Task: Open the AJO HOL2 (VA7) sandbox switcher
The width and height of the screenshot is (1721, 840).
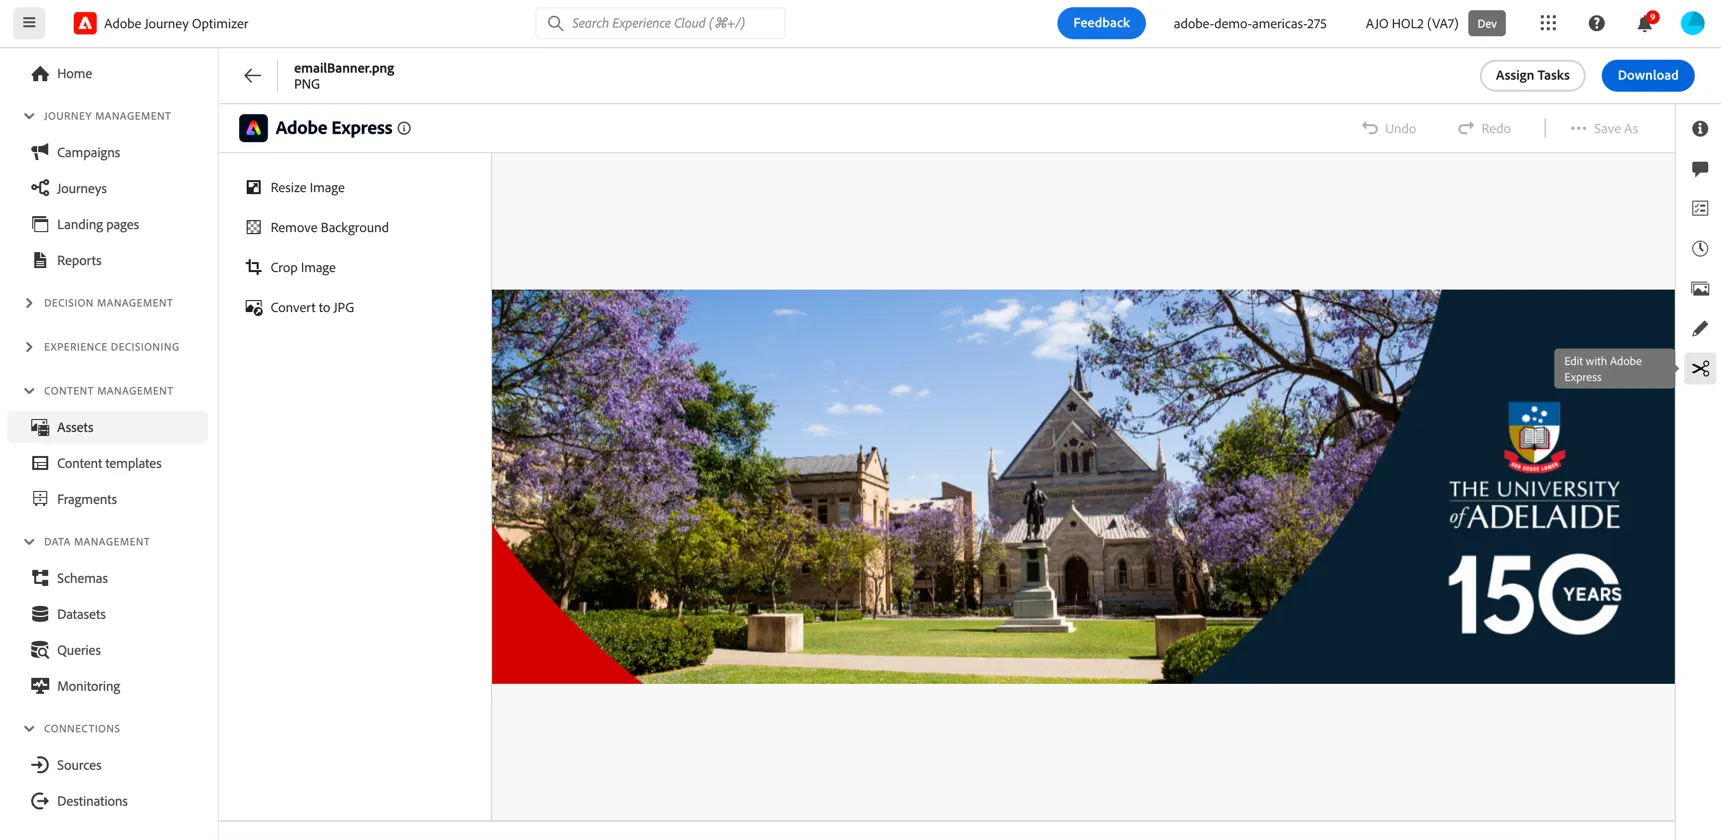Action: (1435, 23)
